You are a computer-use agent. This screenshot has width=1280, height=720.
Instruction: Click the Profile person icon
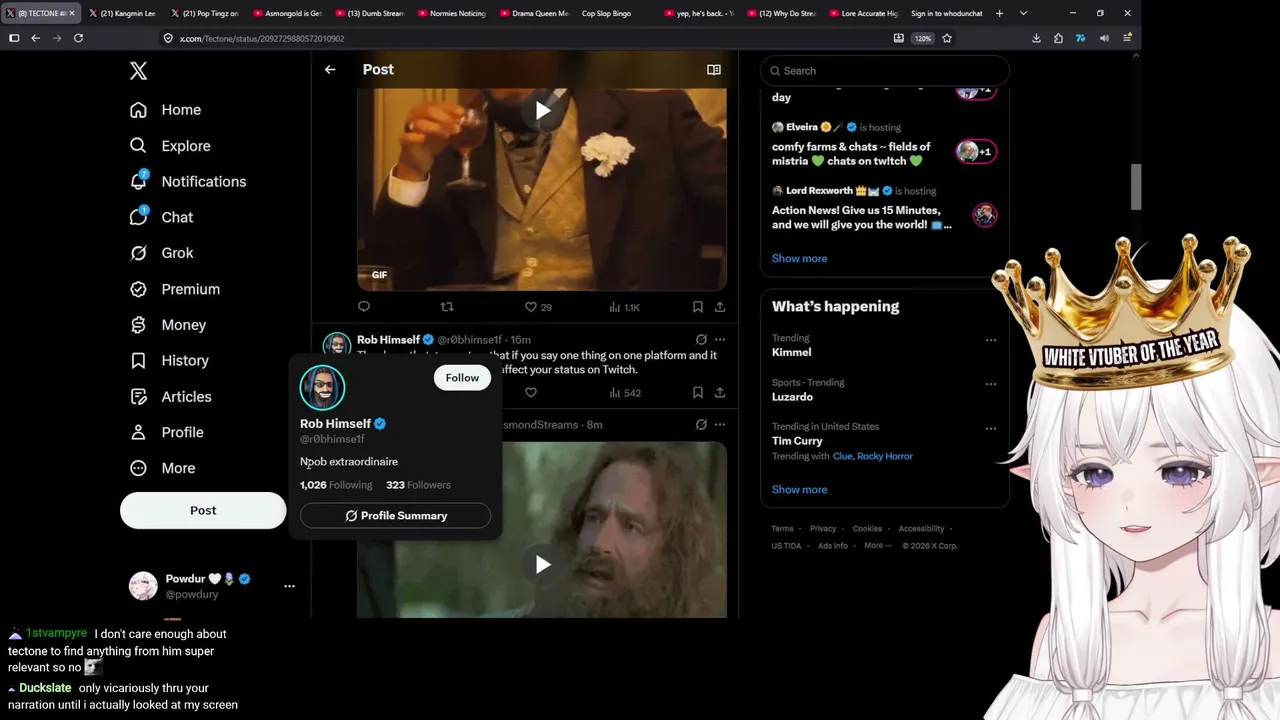pyautogui.click(x=139, y=433)
